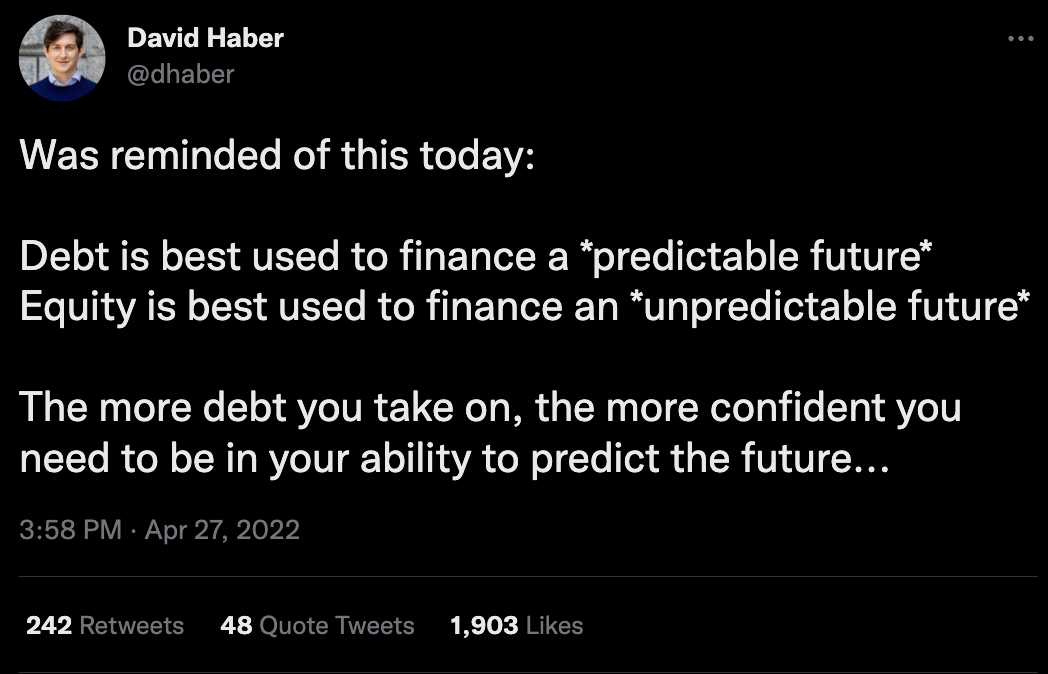Open the David Haber display name link
The image size is (1048, 674).
coord(205,37)
